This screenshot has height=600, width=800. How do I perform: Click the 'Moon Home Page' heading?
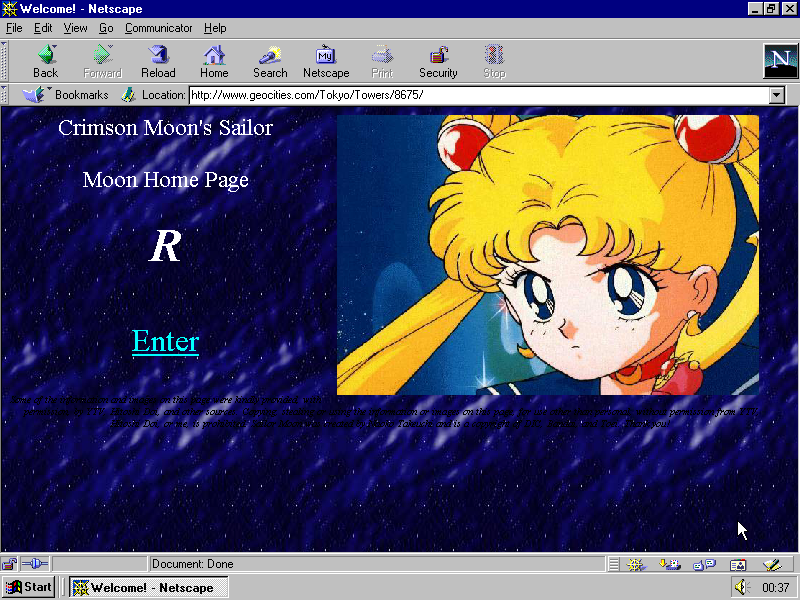click(165, 180)
